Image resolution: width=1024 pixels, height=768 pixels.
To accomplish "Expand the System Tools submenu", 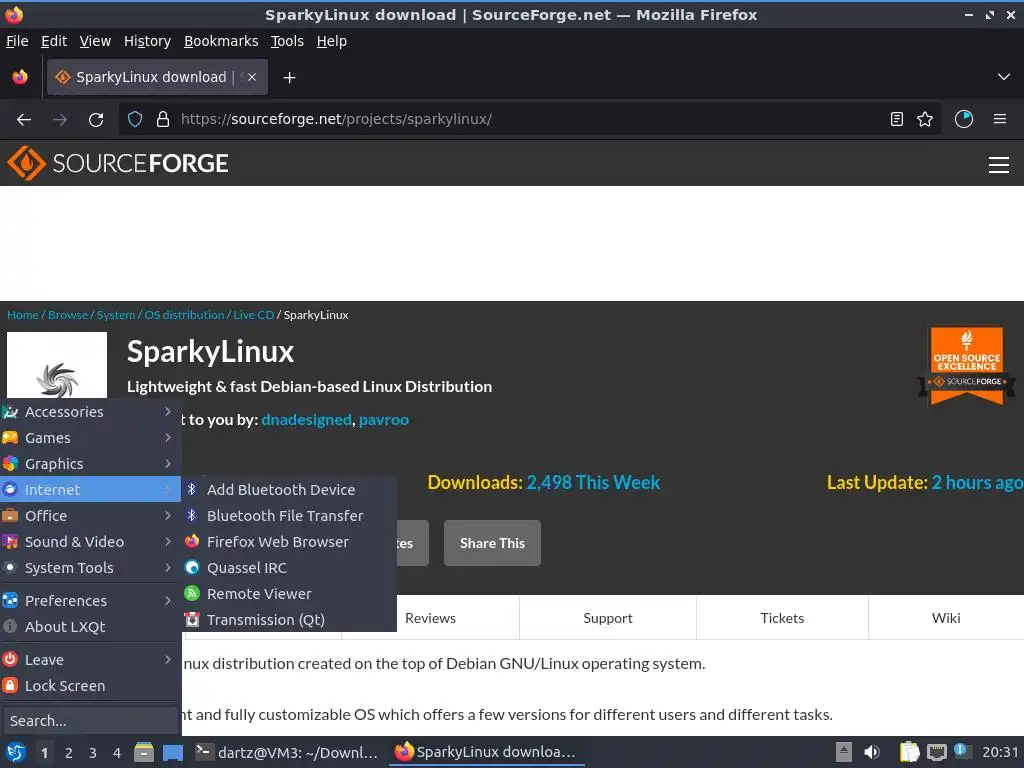I will tap(90, 568).
